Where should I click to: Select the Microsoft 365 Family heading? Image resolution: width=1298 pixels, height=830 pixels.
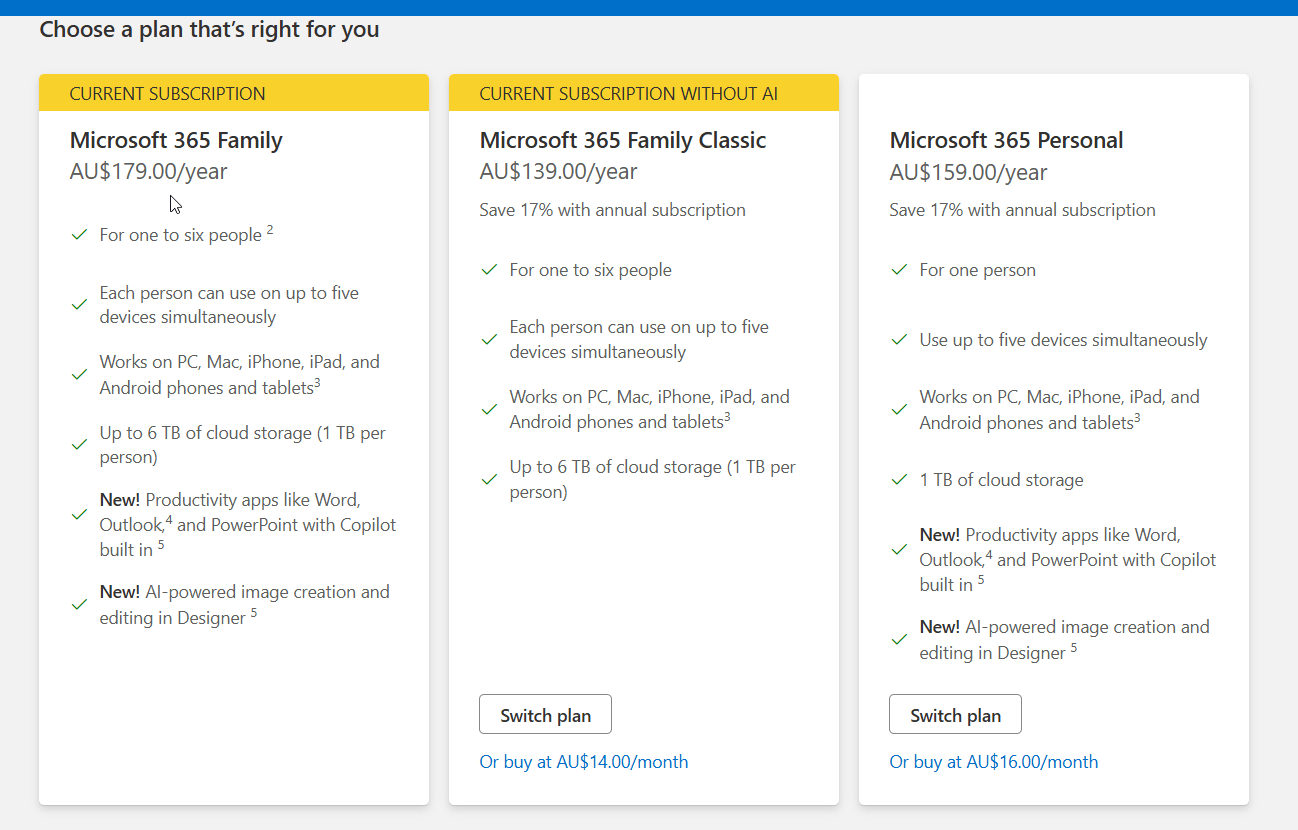176,140
